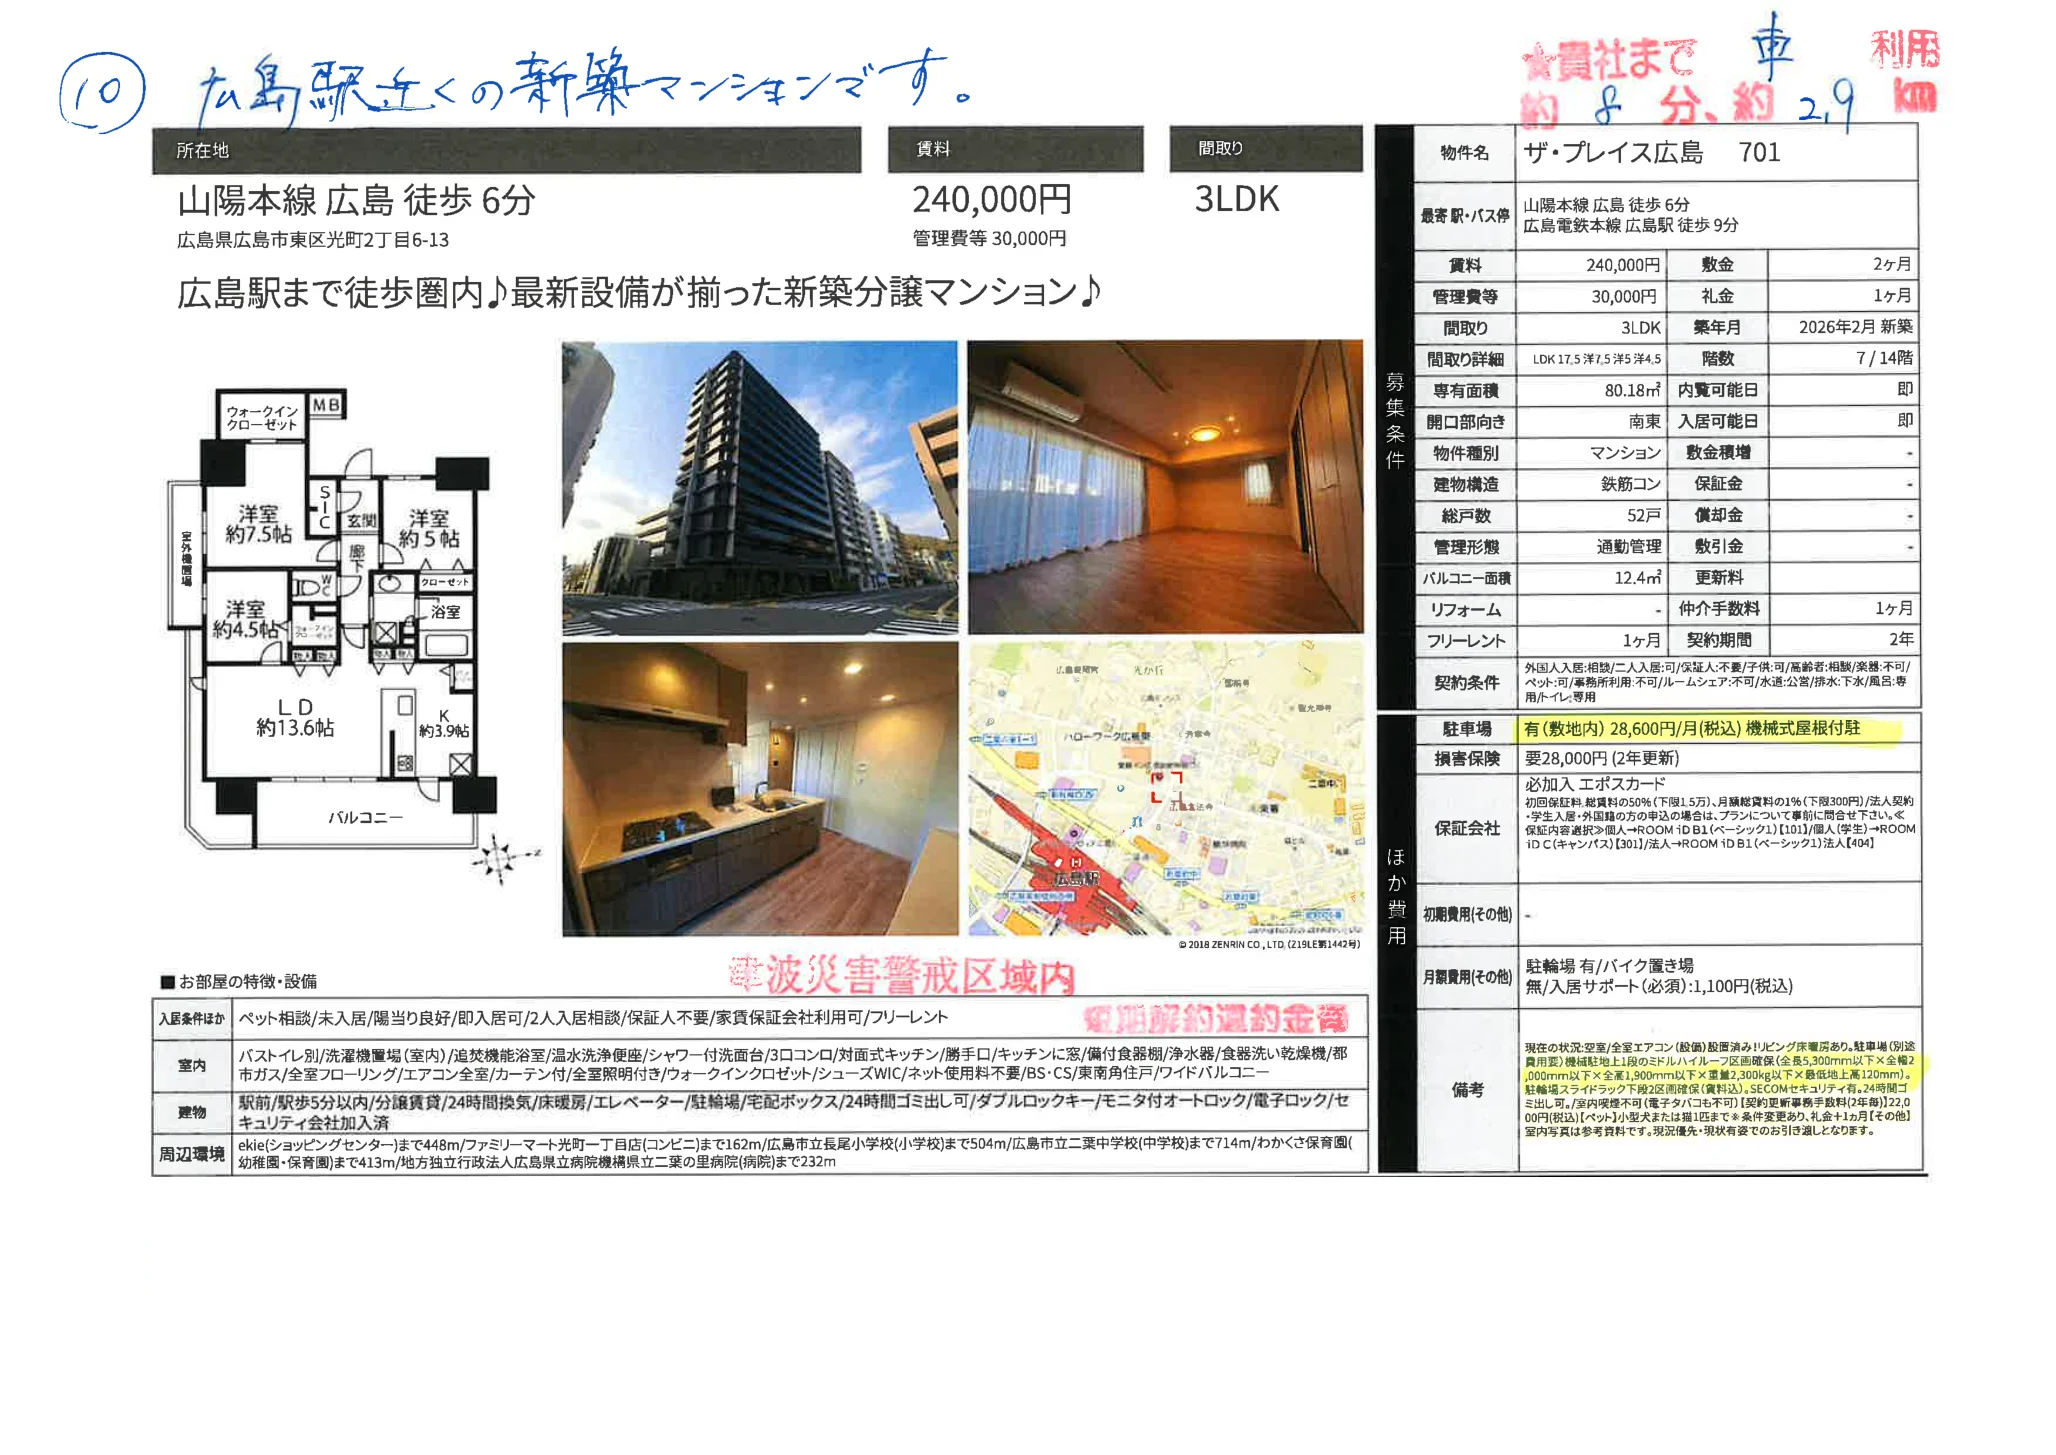Click the 最寄駅・バス停 row label

(1465, 216)
